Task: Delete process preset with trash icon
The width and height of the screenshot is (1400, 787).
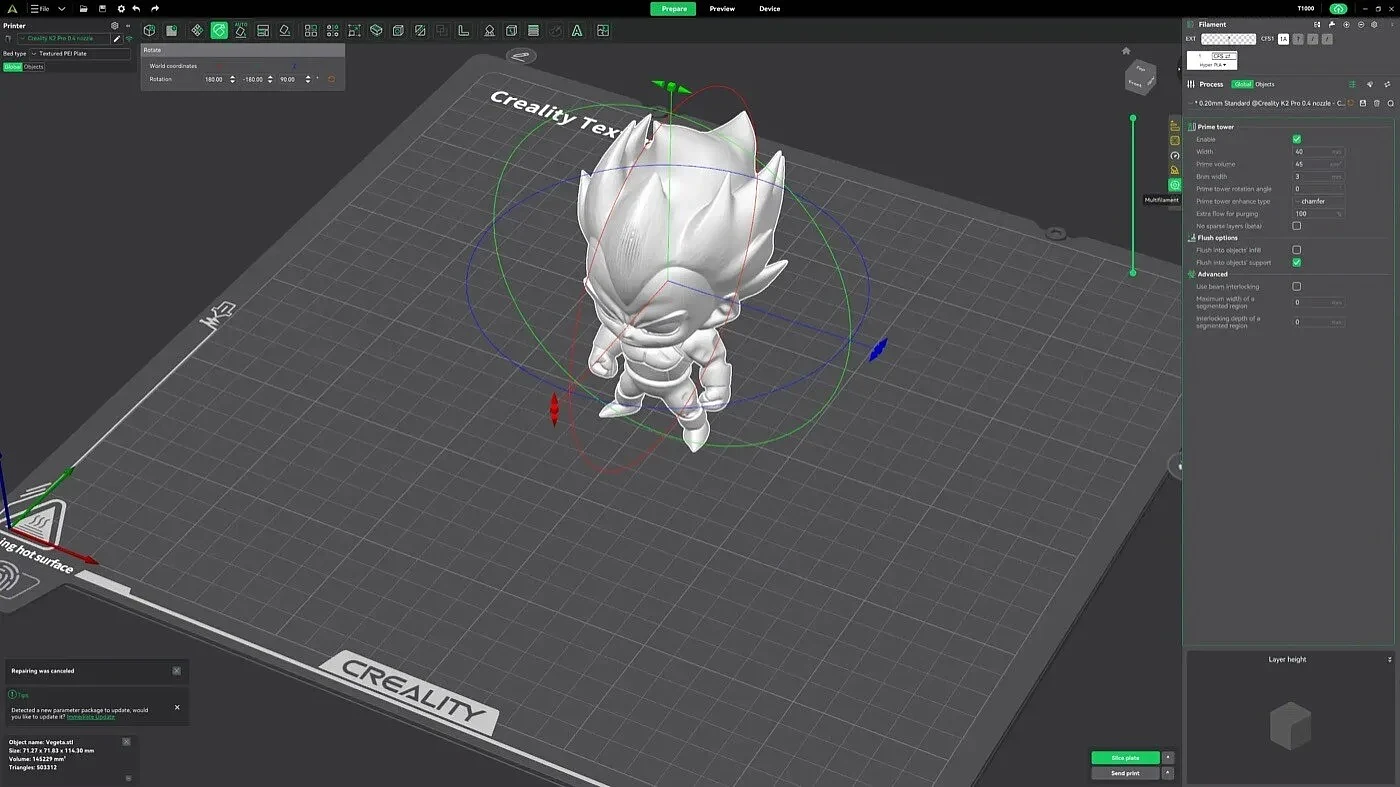Action: [x=1376, y=103]
